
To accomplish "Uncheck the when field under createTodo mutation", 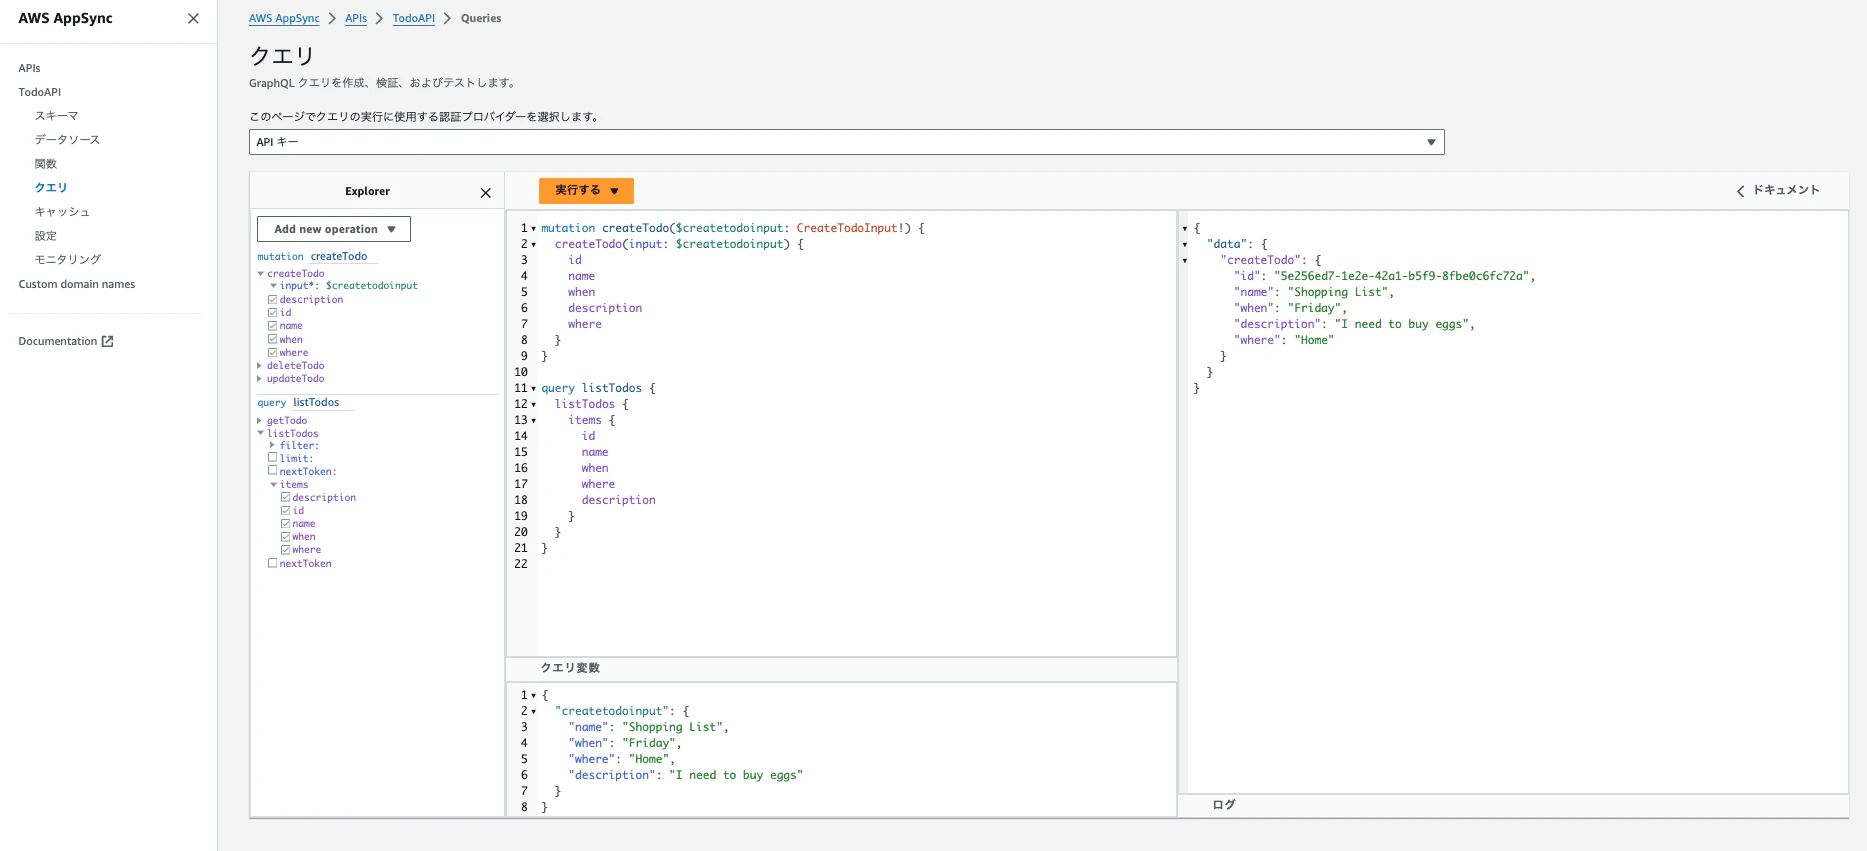I will [x=272, y=340].
